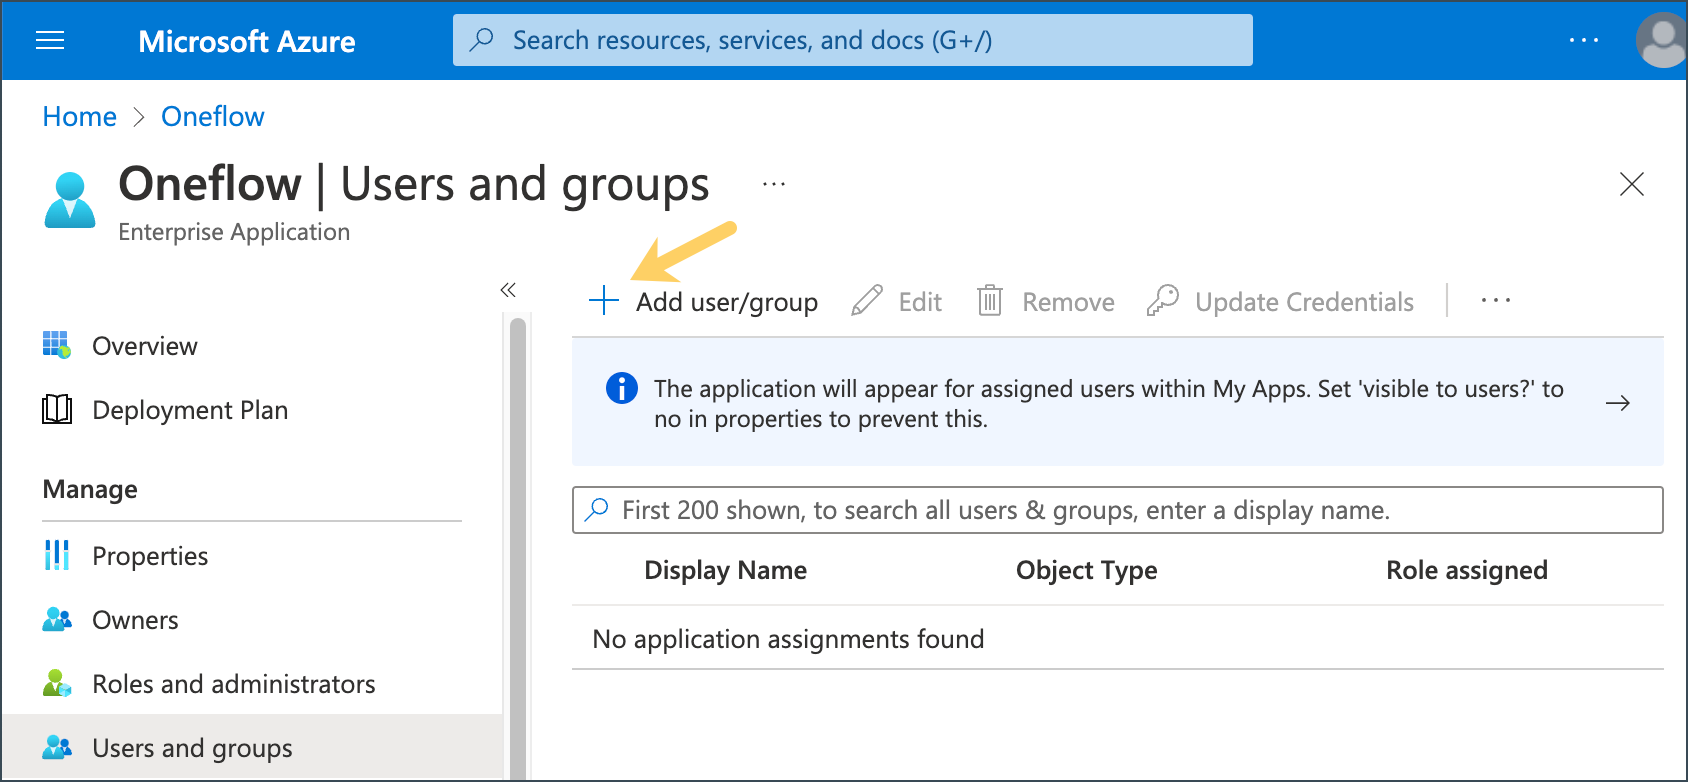Click the Properties bars icon
The width and height of the screenshot is (1688, 782).
coord(57,555)
